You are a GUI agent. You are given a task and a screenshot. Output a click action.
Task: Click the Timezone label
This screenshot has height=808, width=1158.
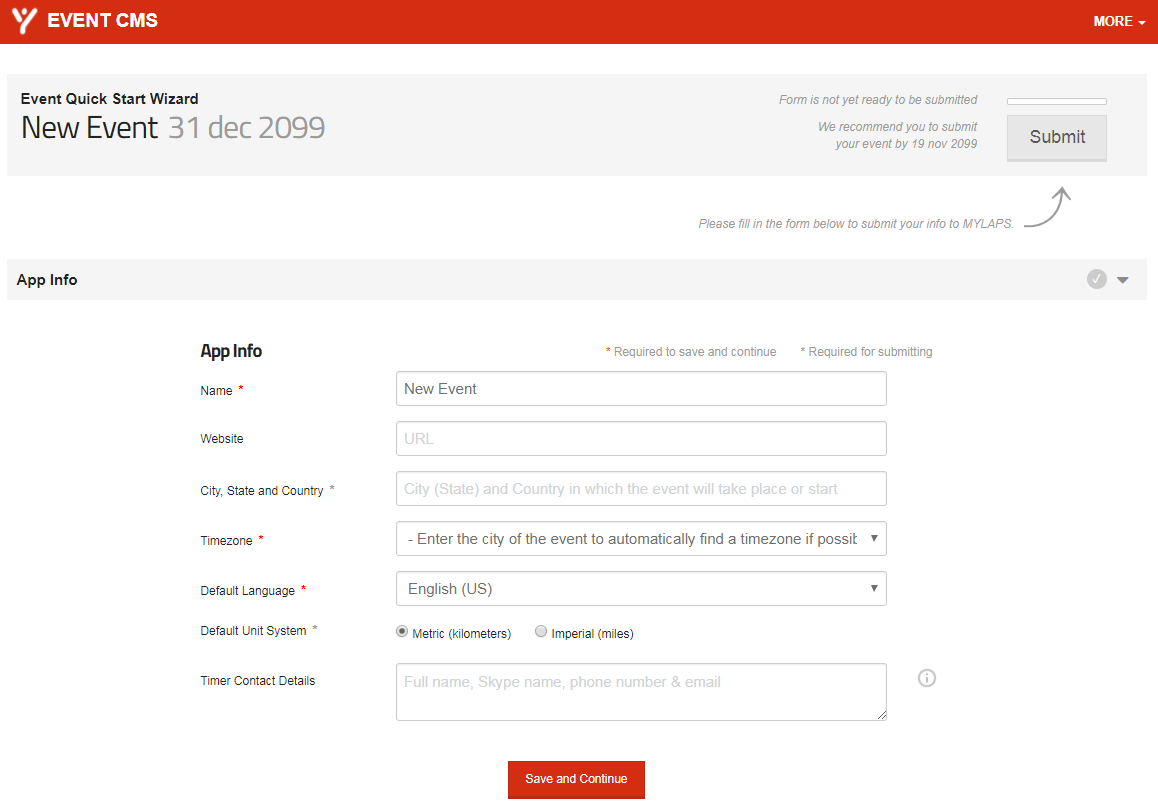coord(226,541)
